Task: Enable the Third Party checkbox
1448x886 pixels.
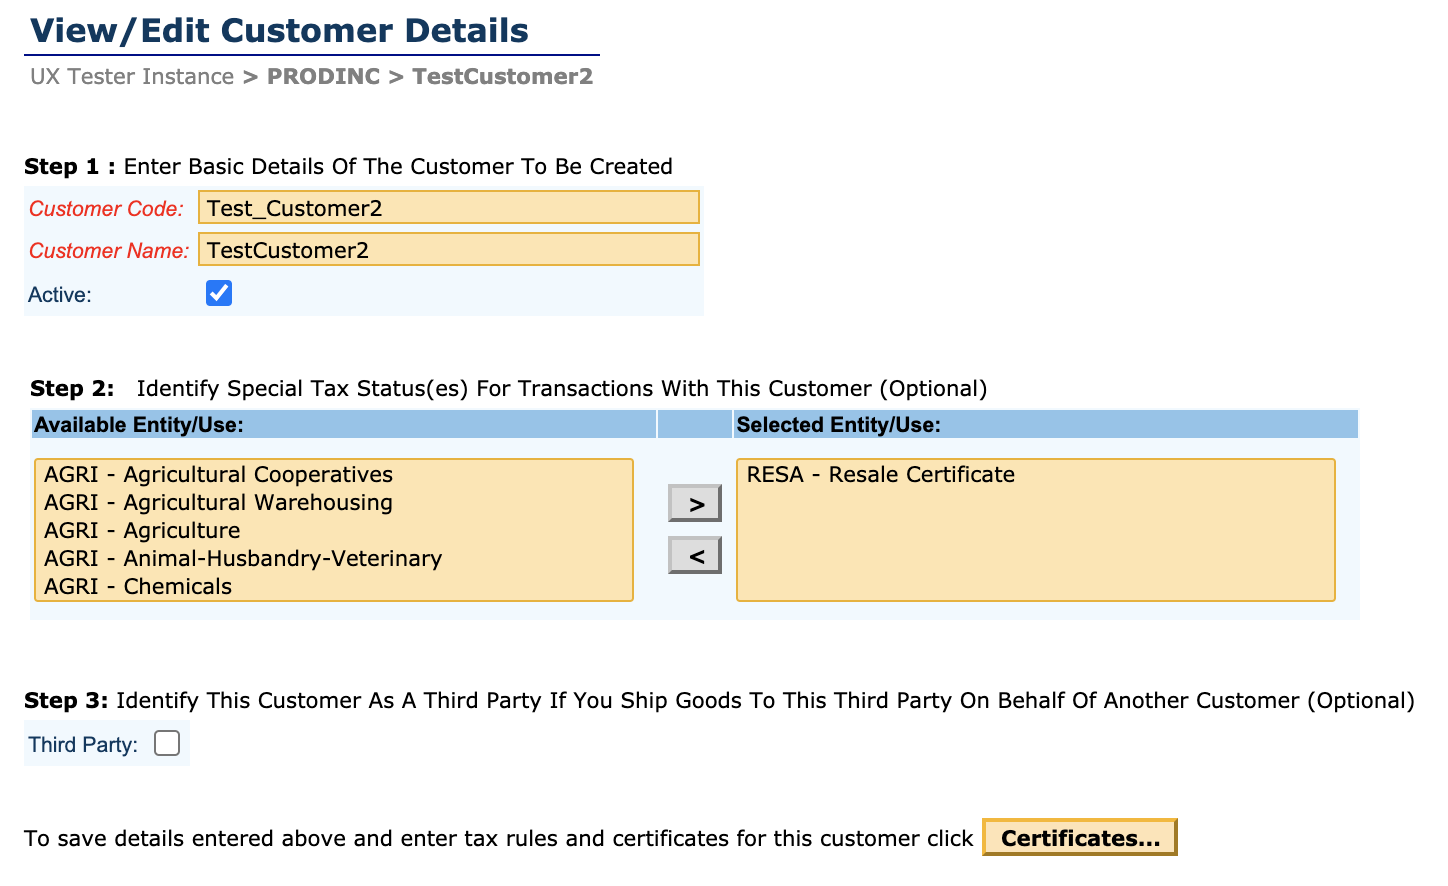Action: 167,743
